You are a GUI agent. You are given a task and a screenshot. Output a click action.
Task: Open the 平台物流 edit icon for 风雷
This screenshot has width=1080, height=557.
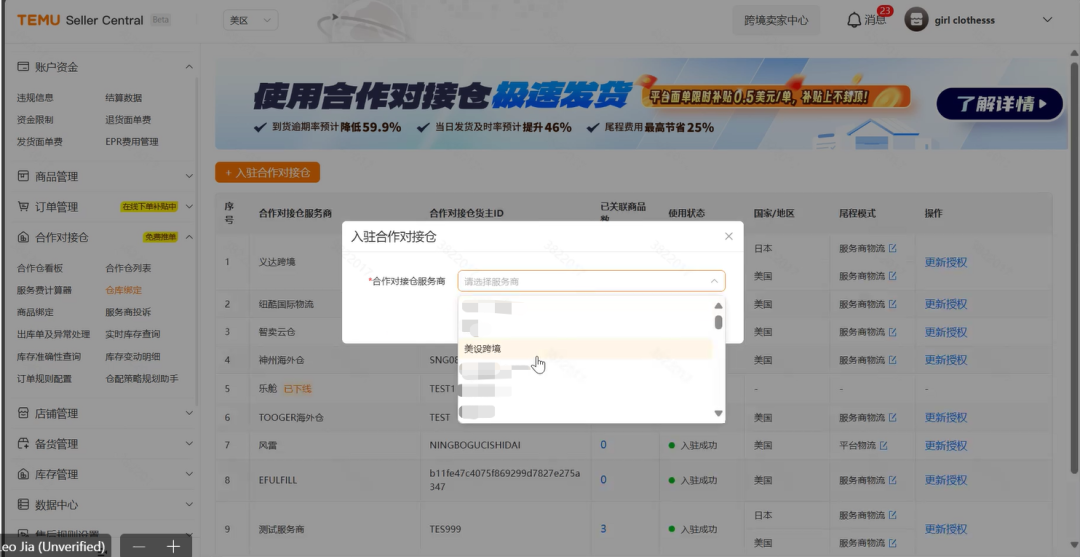pos(883,445)
